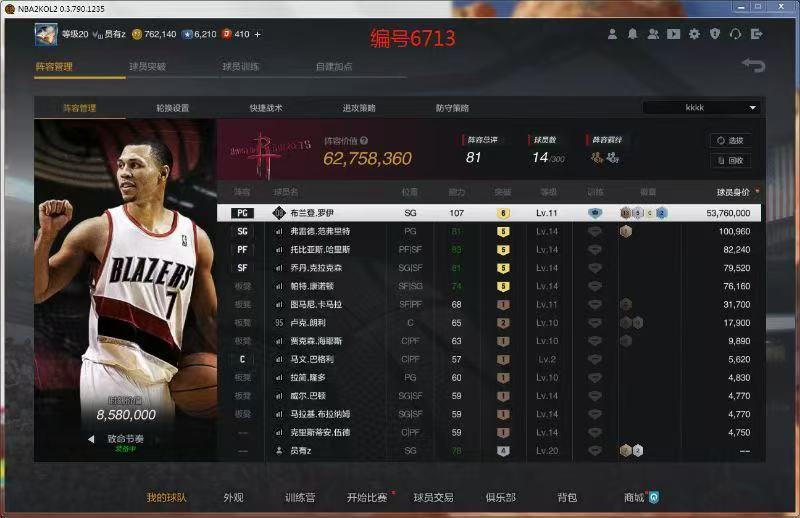This screenshot has width=800, height=518.
Task: Go to 我的球队 in bottom navigation
Action: [166, 497]
